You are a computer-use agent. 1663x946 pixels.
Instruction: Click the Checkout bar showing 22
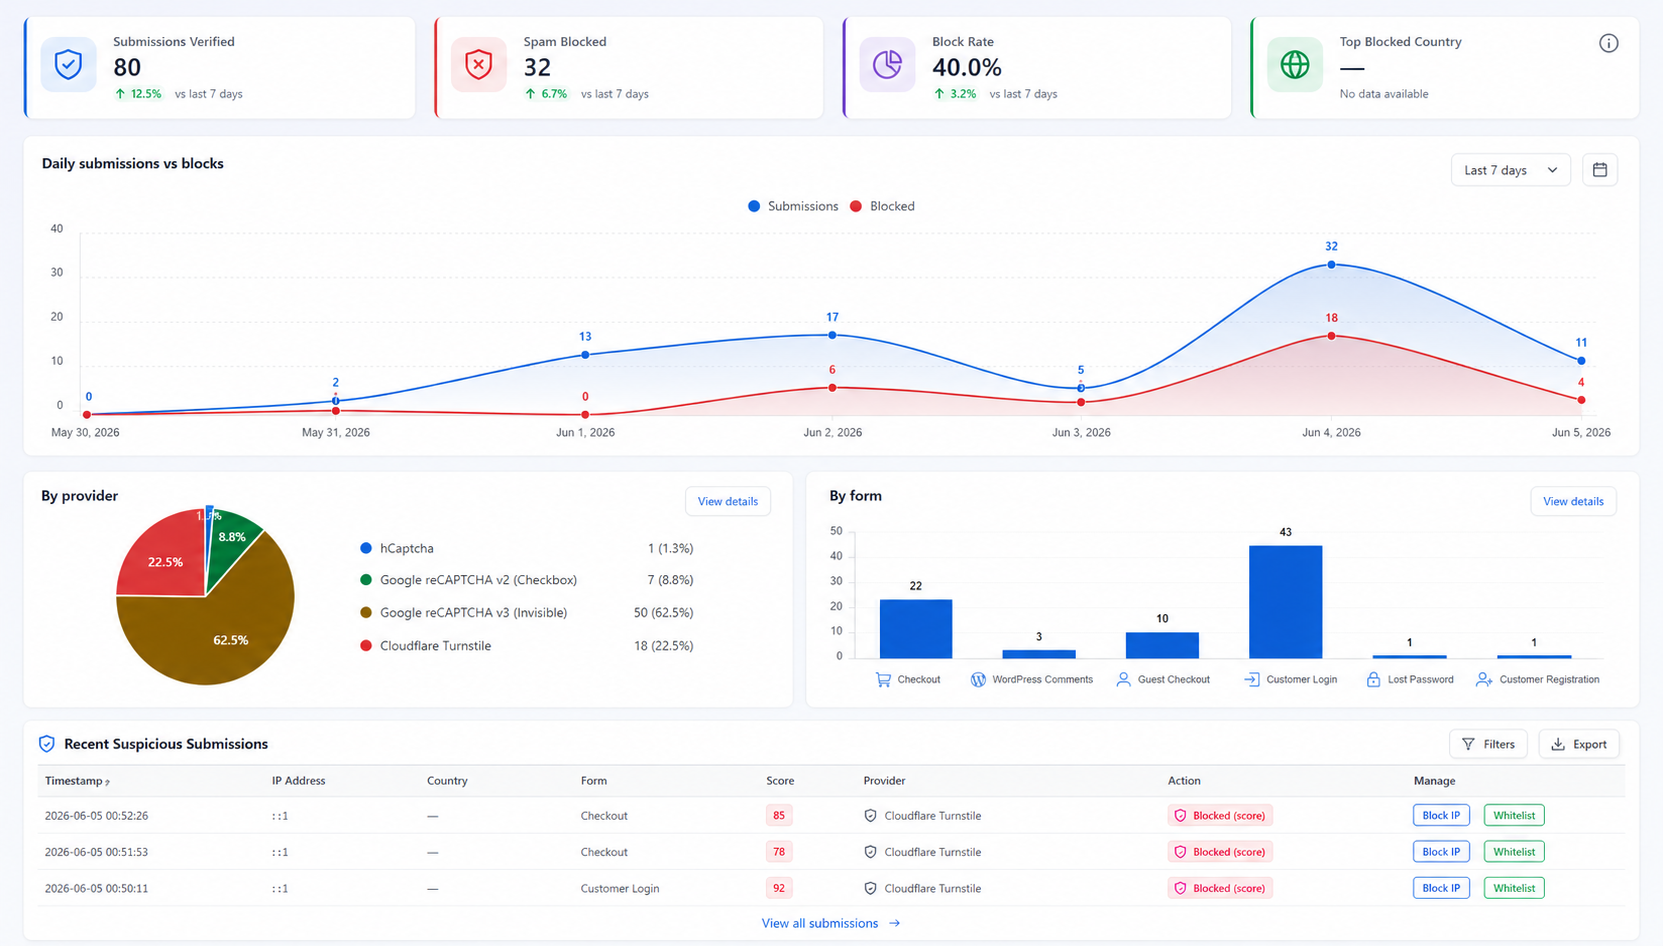915,629
